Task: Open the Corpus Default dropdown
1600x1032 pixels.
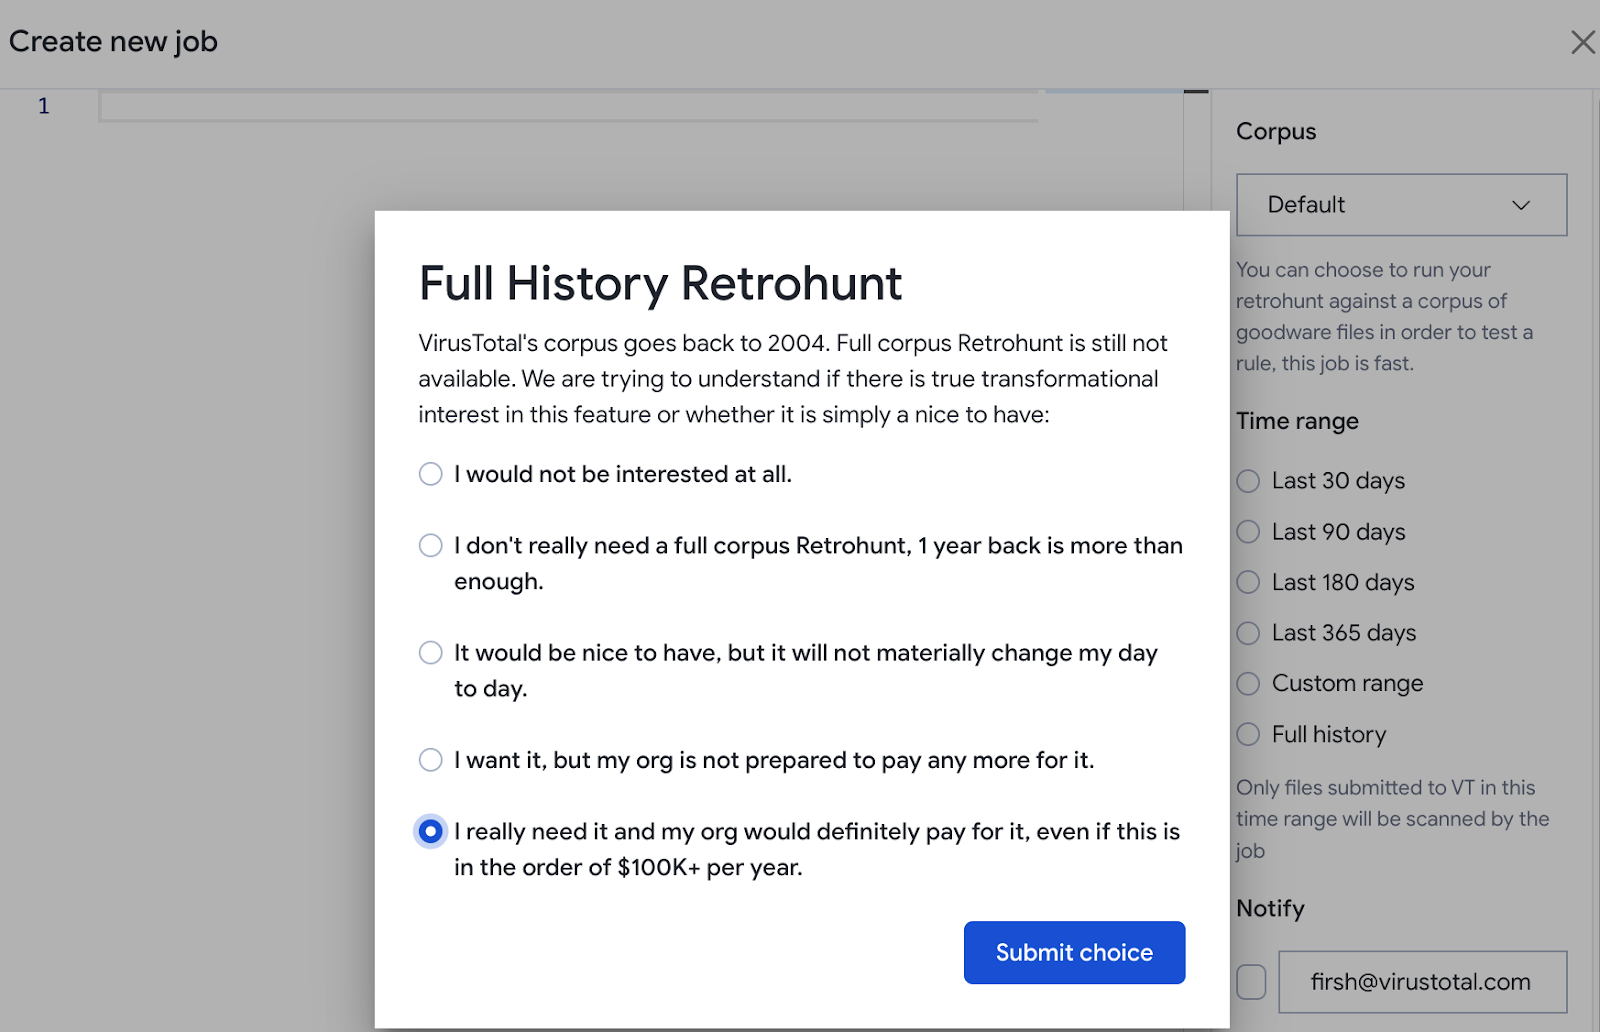Action: (1401, 205)
